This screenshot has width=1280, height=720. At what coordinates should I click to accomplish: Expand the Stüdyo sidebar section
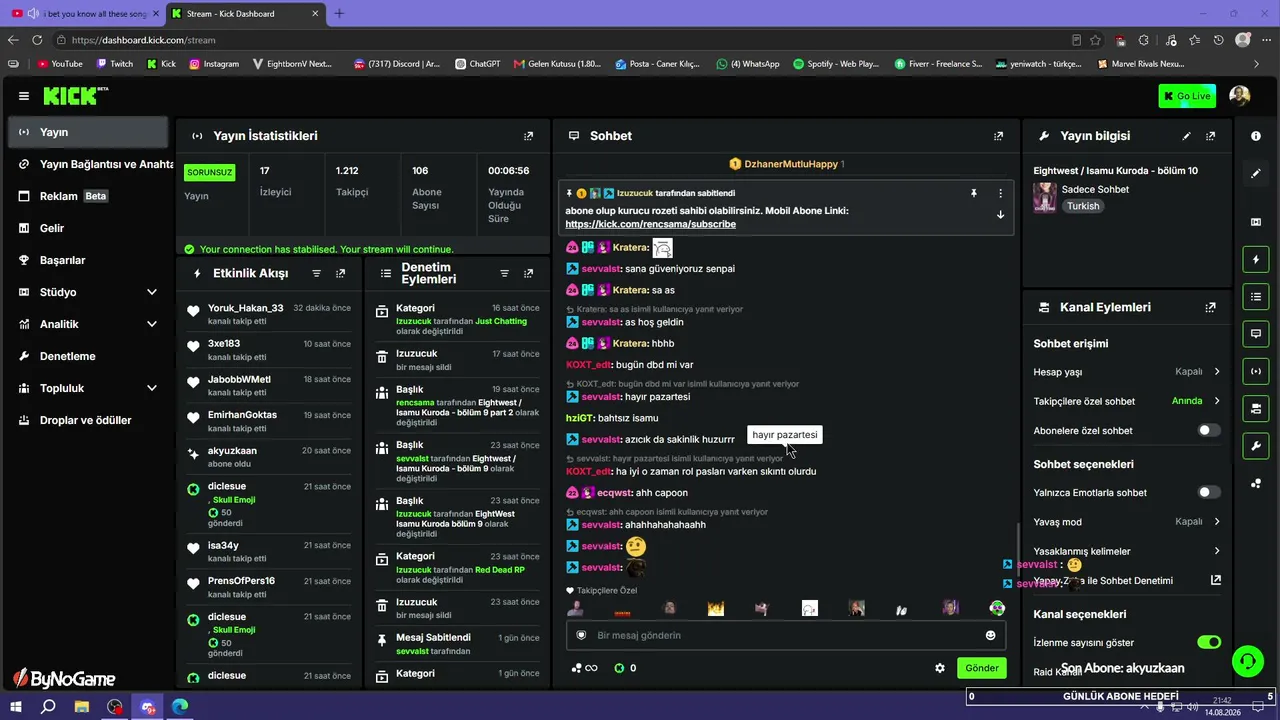[x=152, y=292]
